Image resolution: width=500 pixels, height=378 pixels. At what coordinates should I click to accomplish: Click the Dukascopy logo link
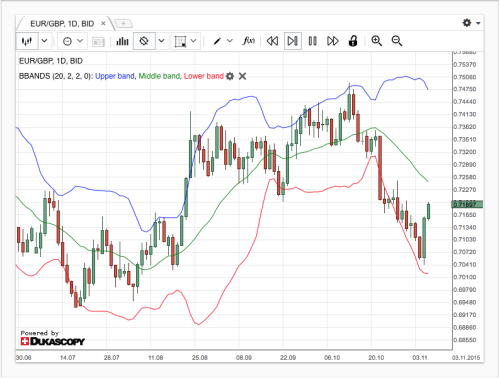[x=53, y=341]
